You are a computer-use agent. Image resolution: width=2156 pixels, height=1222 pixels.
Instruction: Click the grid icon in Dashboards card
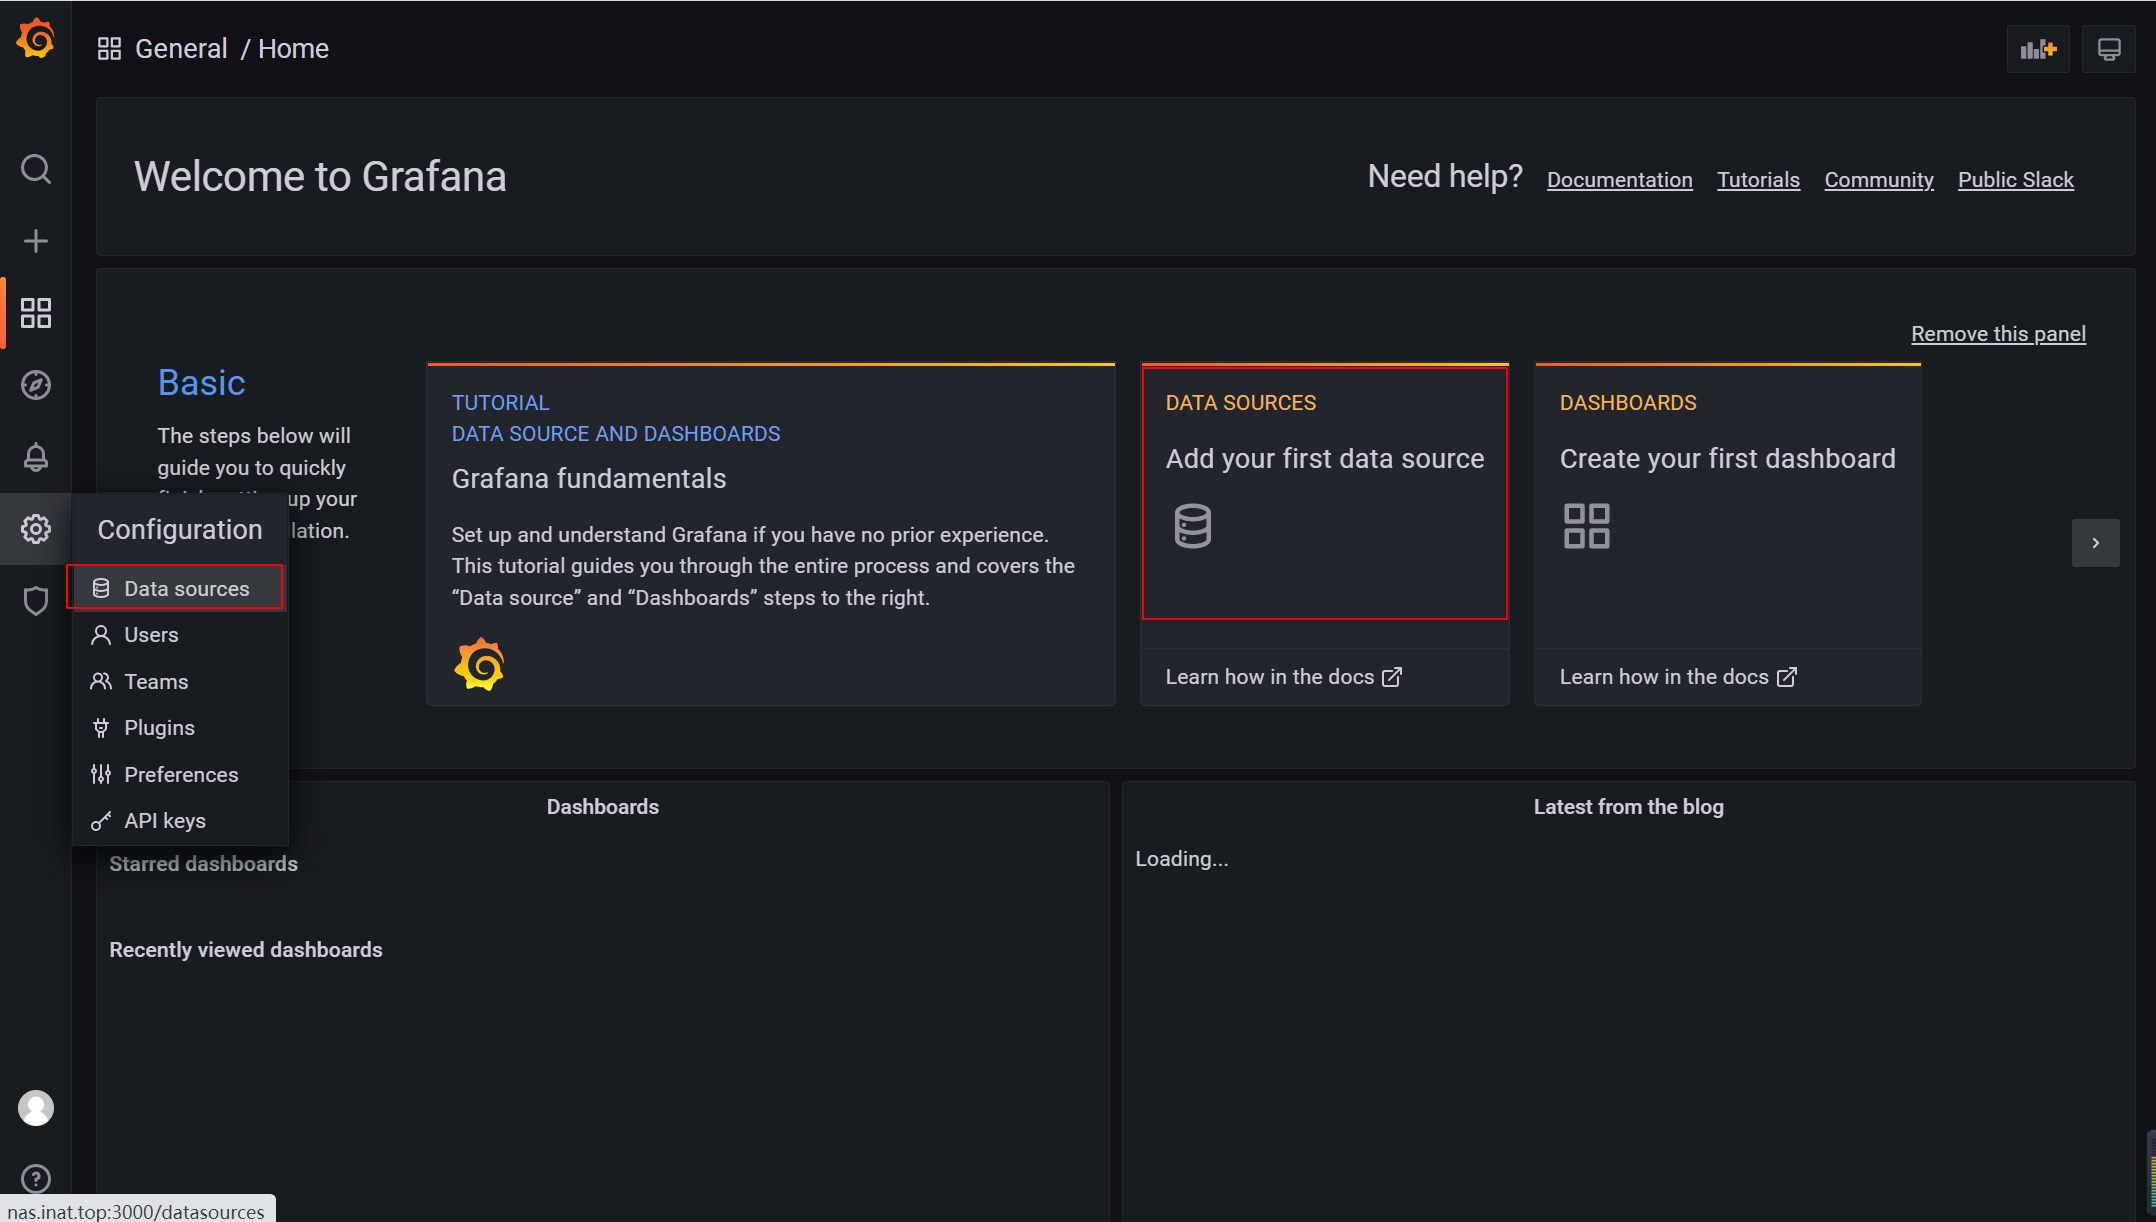point(1587,526)
